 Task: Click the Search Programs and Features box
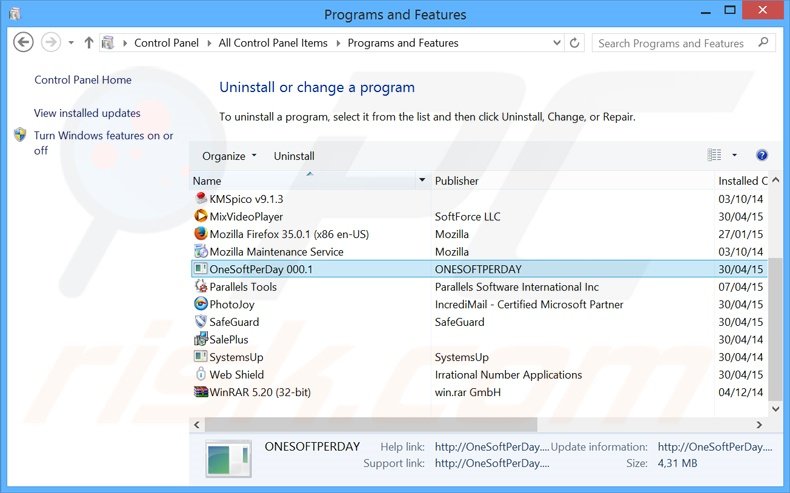coord(684,43)
